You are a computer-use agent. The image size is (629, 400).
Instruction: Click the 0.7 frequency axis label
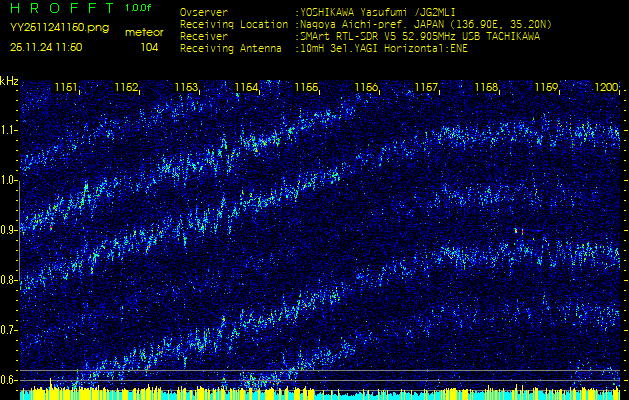point(9,330)
